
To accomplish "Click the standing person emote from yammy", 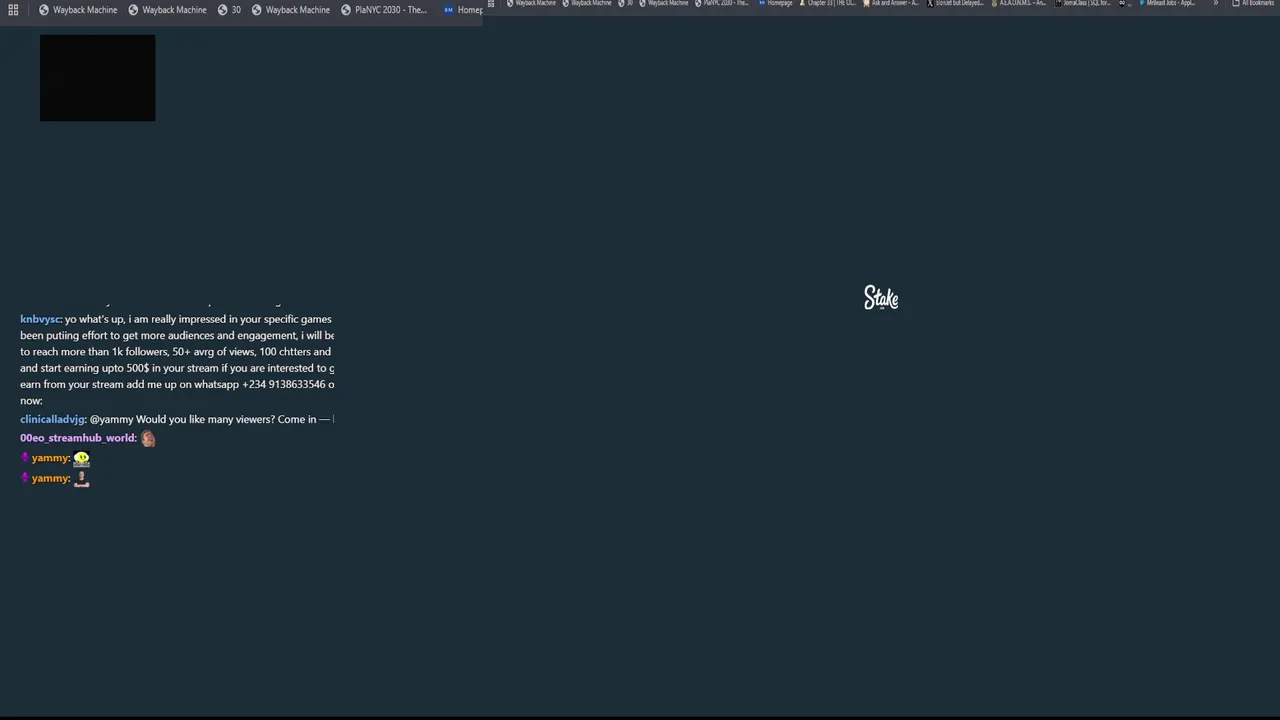I will (82, 478).
